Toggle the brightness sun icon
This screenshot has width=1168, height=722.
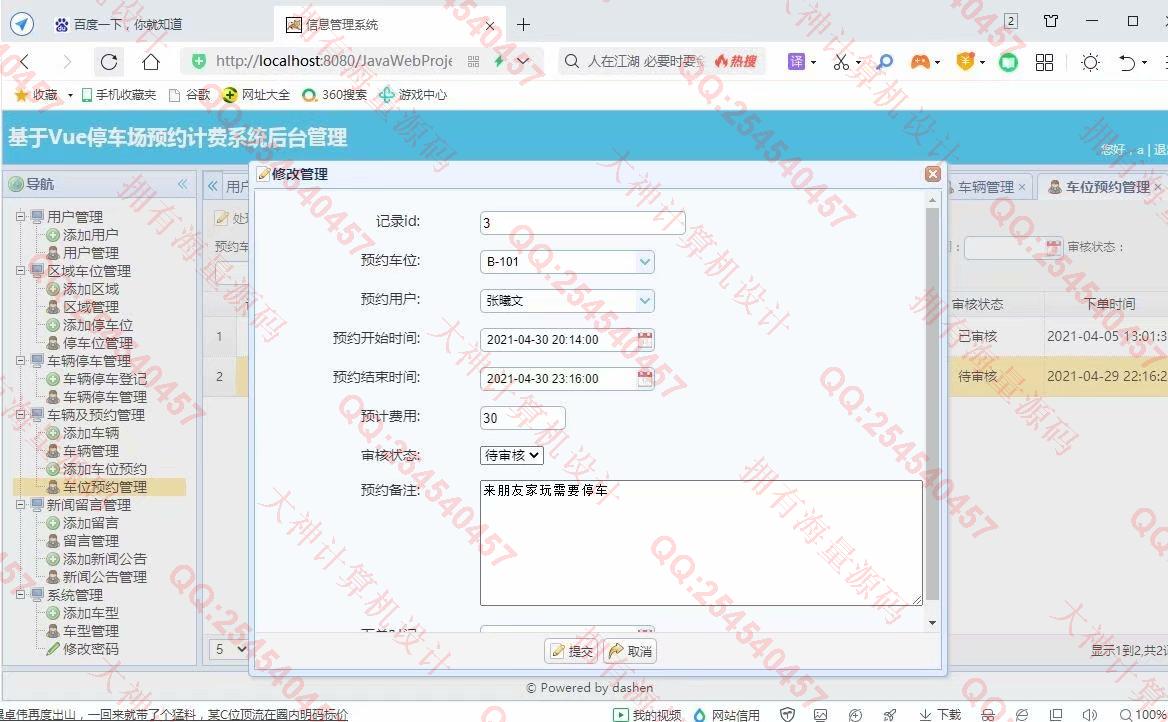[x=1090, y=63]
